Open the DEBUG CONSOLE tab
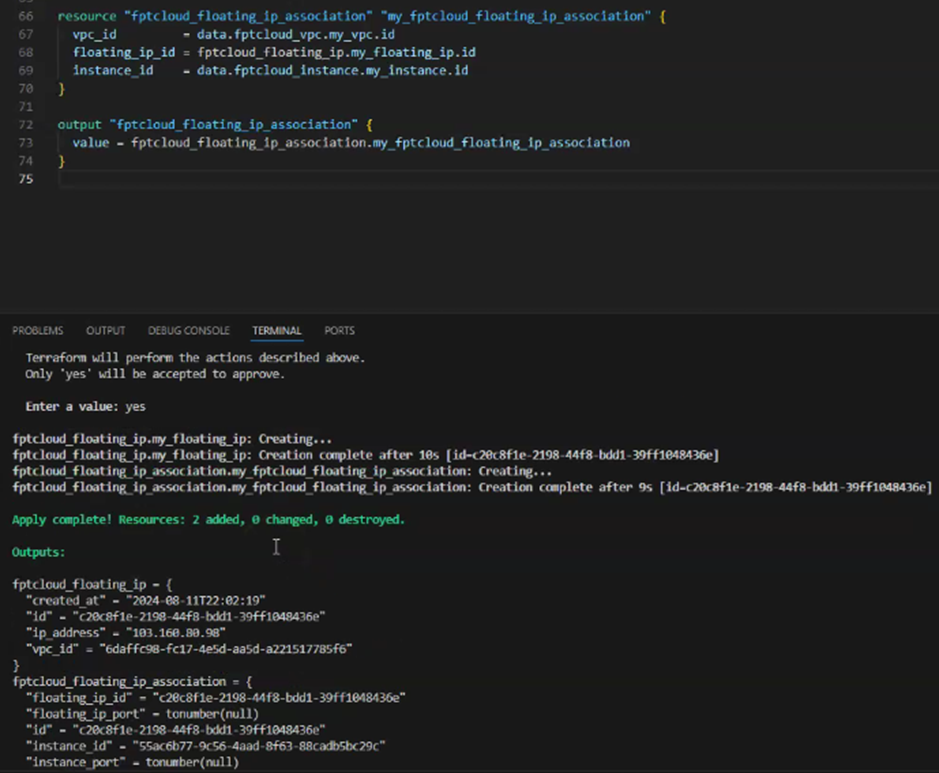 188,331
